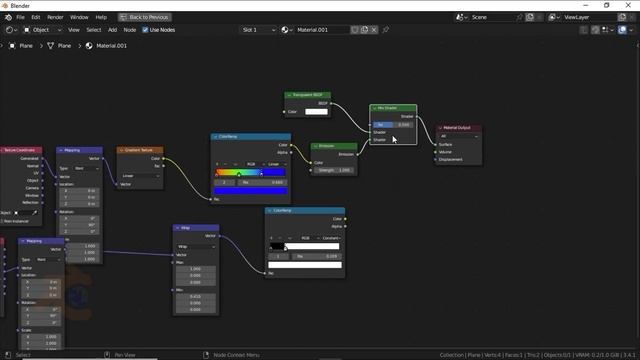Toggle the node overlays icon in header
Screen dimensions: 640x360
coord(622,30)
